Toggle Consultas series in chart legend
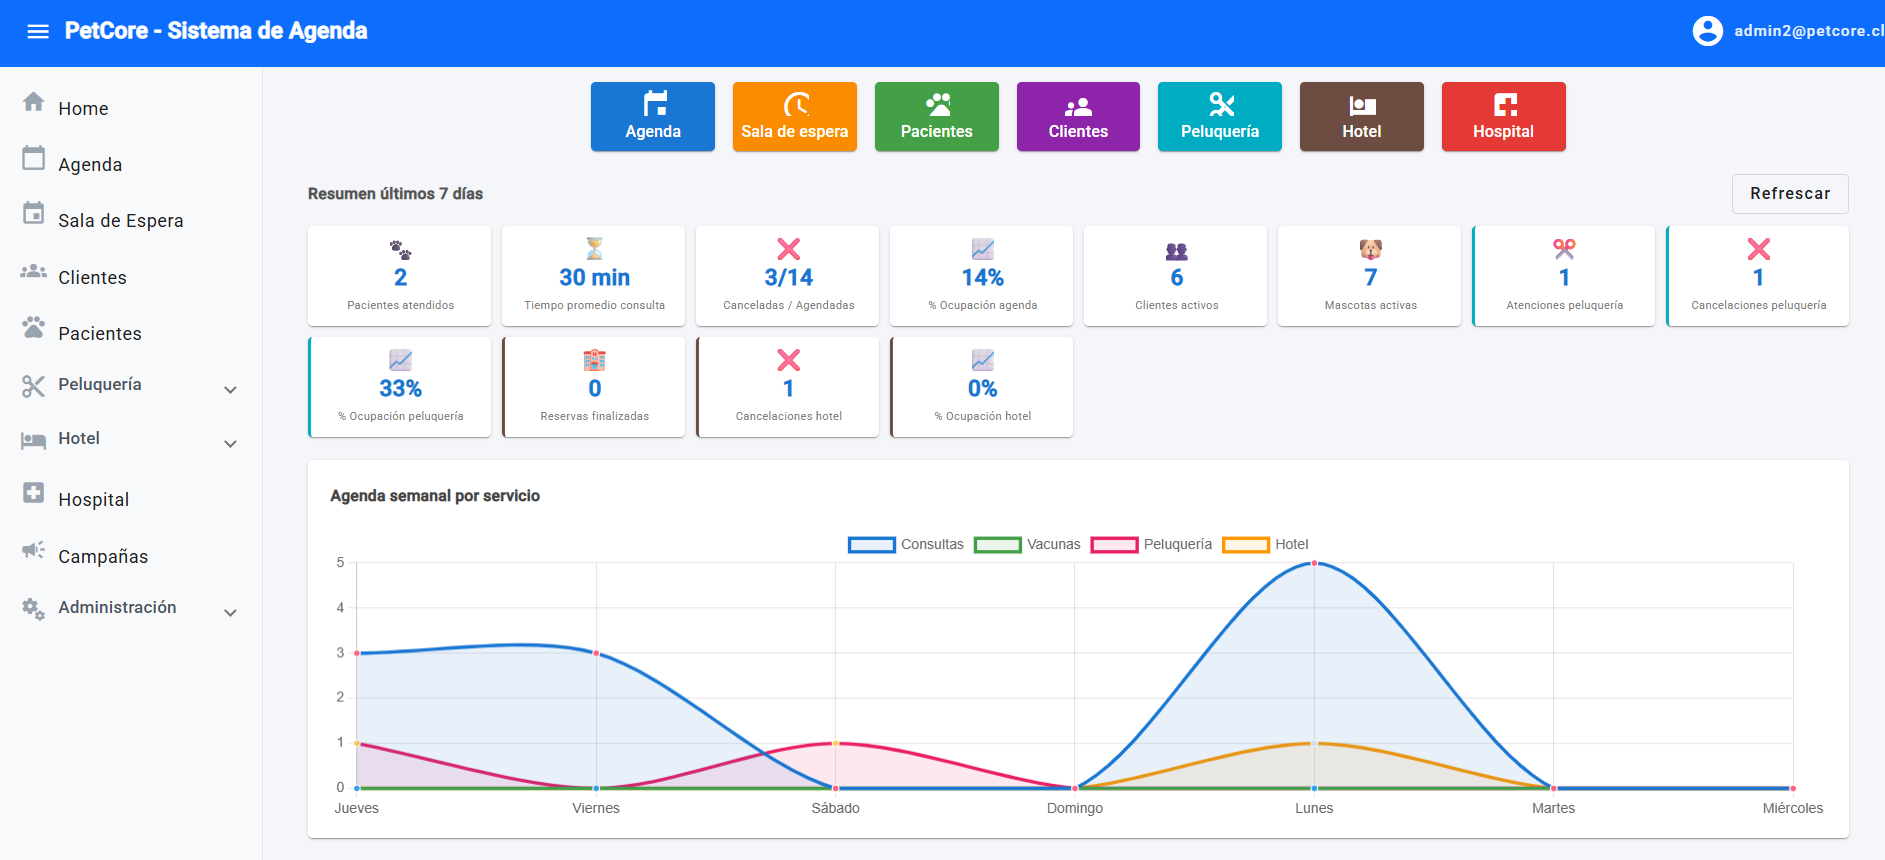The image size is (1885, 860). [x=906, y=544]
